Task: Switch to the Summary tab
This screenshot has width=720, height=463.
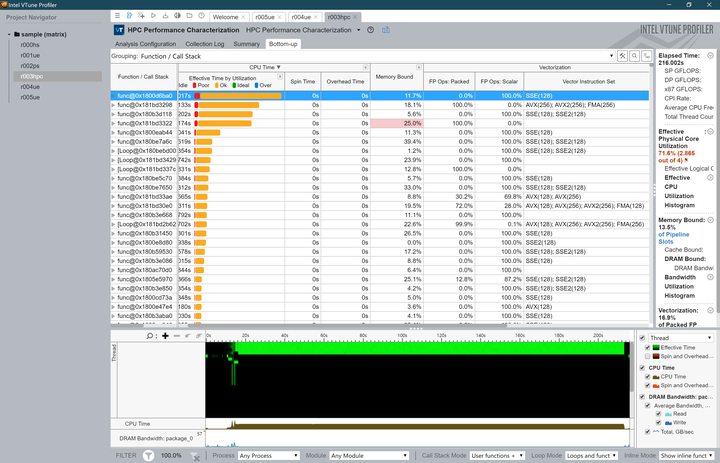Action: [x=247, y=44]
